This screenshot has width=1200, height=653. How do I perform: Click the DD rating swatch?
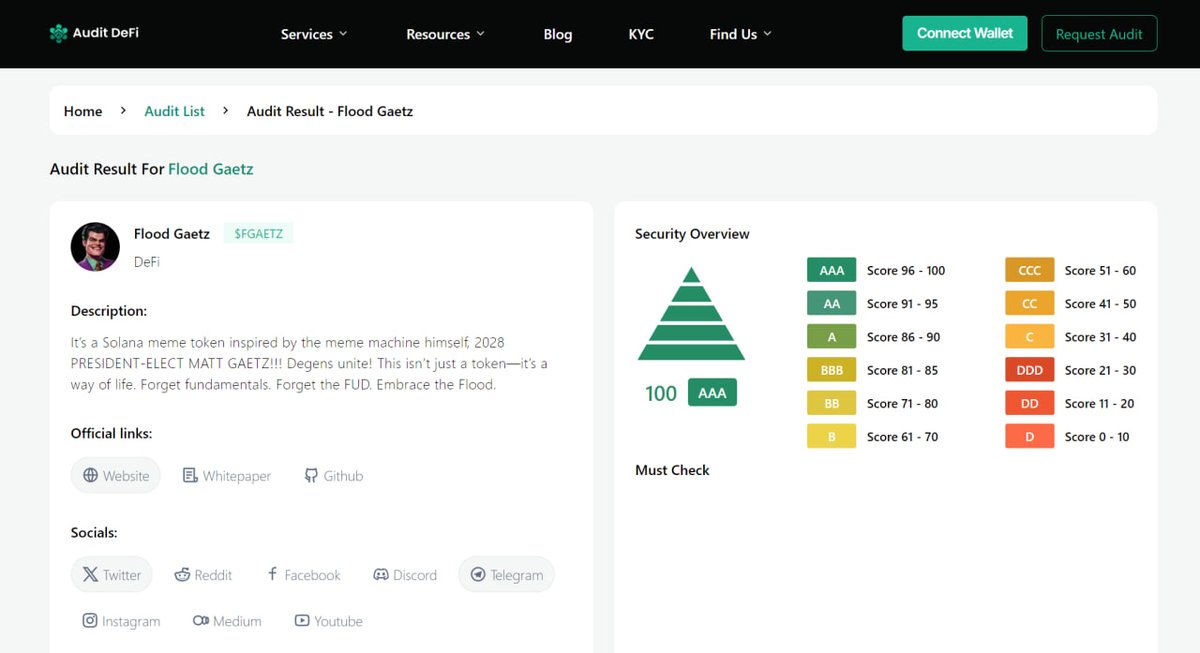(1030, 404)
